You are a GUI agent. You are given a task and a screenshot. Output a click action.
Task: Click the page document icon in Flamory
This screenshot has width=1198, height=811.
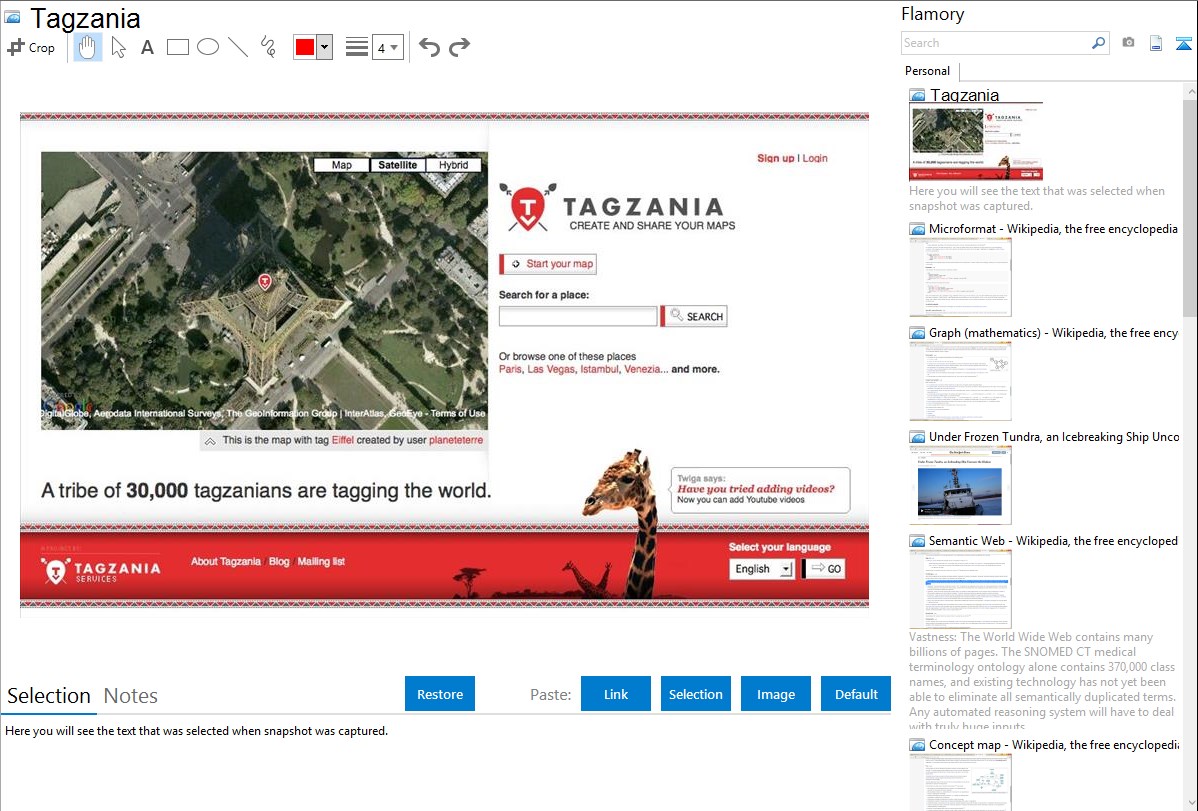point(1156,43)
